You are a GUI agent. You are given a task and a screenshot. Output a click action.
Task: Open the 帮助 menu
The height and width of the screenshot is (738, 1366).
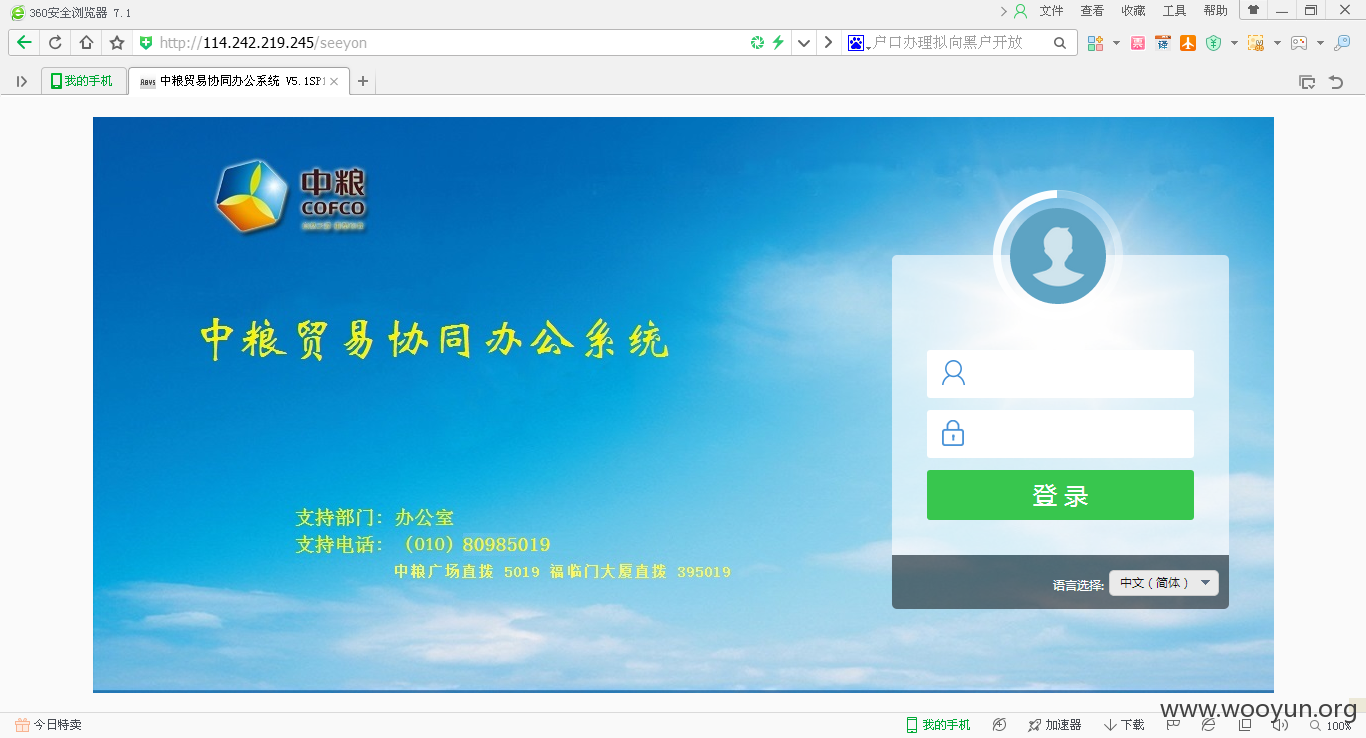(1215, 11)
